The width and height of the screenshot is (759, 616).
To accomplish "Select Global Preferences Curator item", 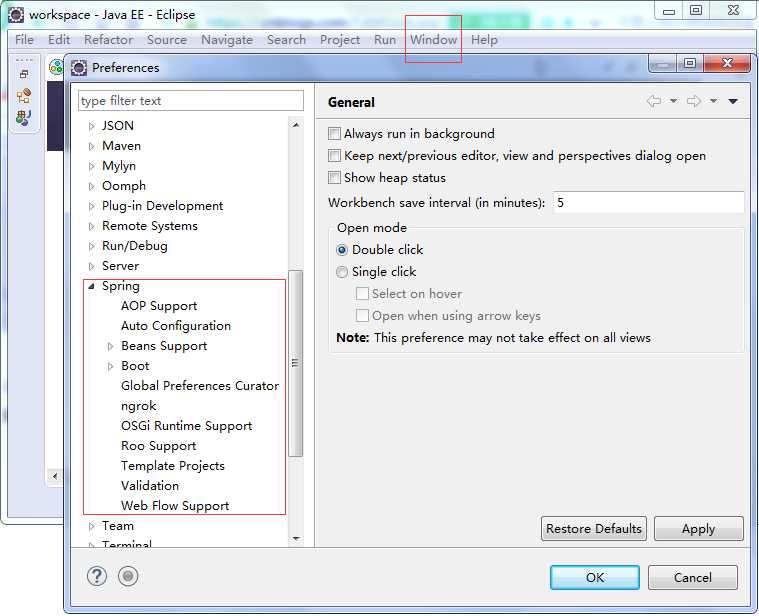I will (200, 386).
